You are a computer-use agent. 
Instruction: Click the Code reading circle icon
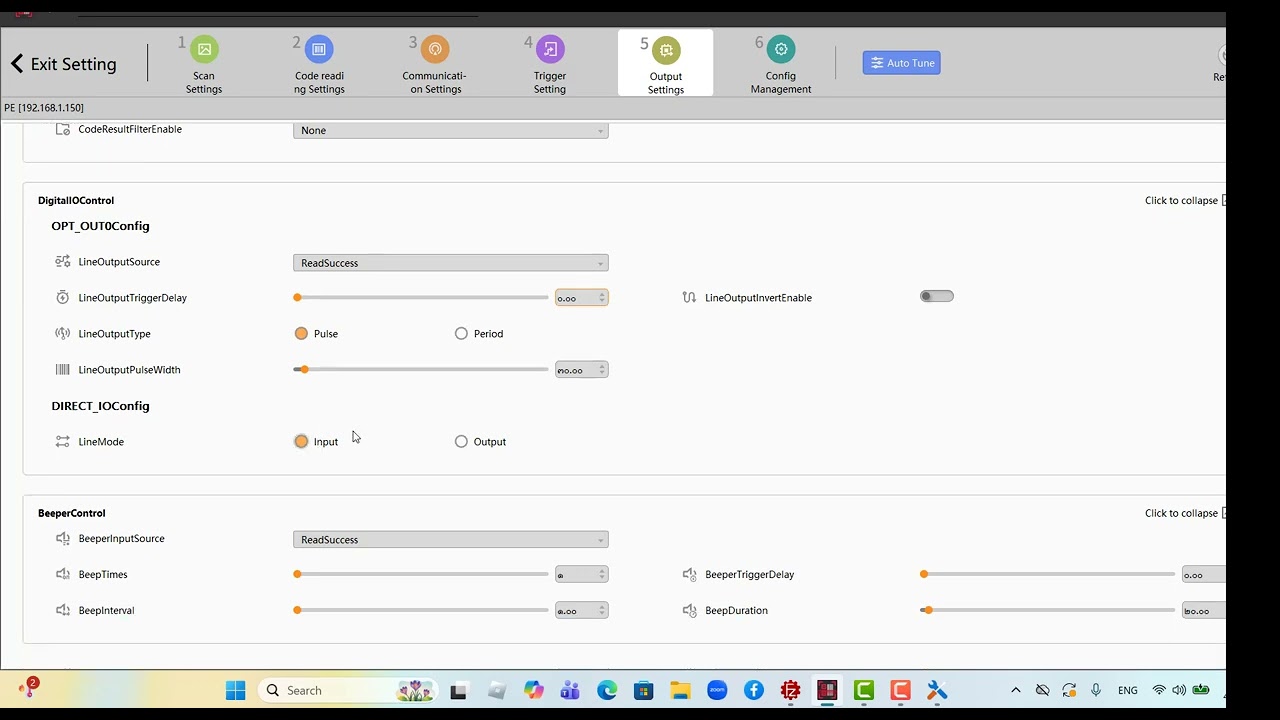(x=319, y=49)
